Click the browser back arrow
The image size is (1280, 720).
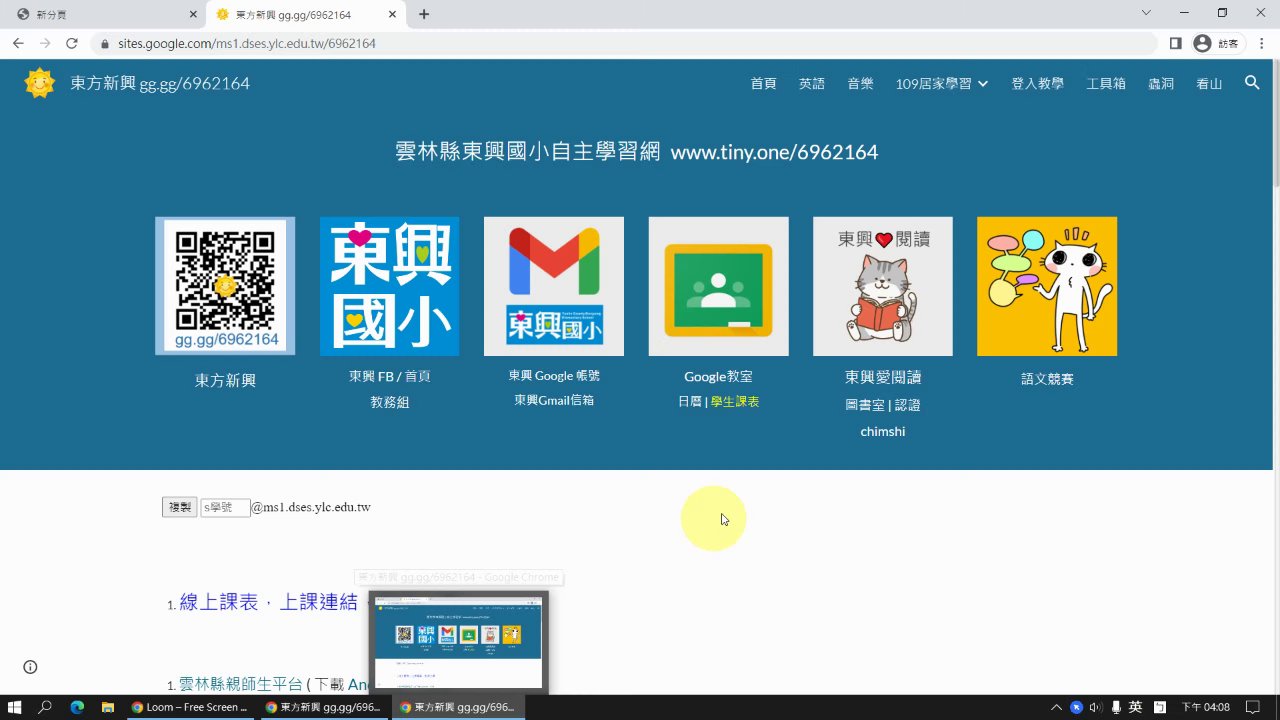18,43
